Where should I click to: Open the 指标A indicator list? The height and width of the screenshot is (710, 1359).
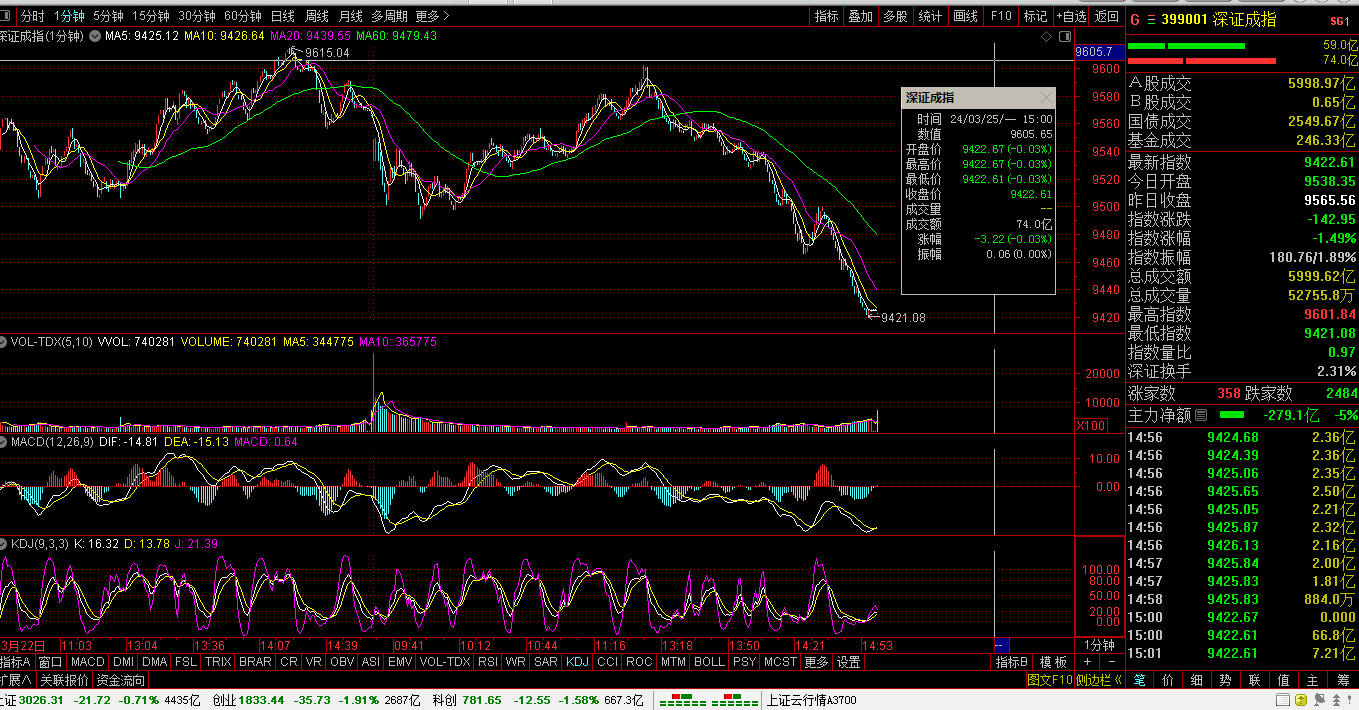(x=17, y=662)
